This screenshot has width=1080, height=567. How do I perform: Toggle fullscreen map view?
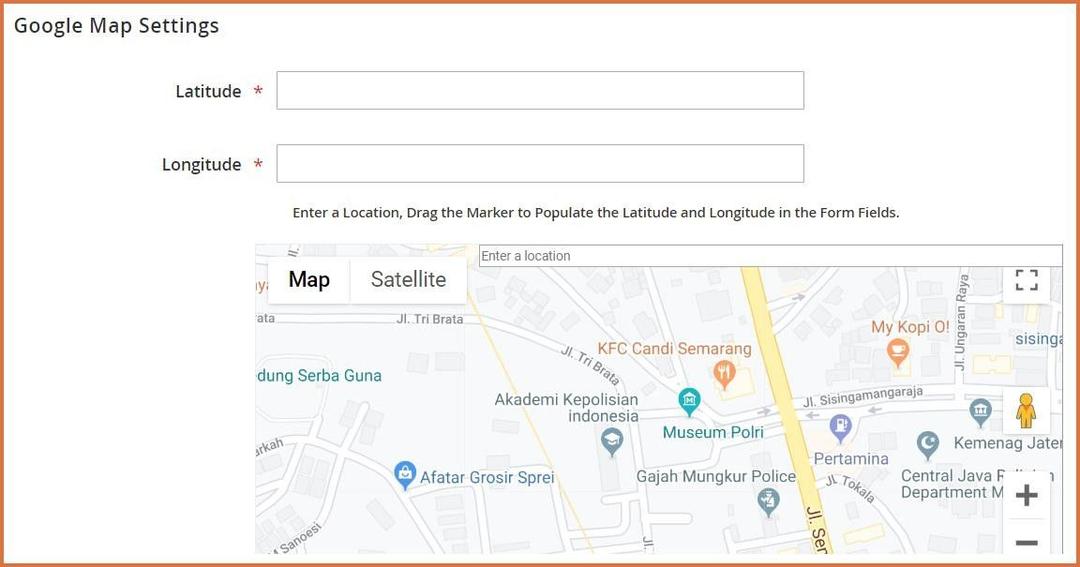[1026, 280]
